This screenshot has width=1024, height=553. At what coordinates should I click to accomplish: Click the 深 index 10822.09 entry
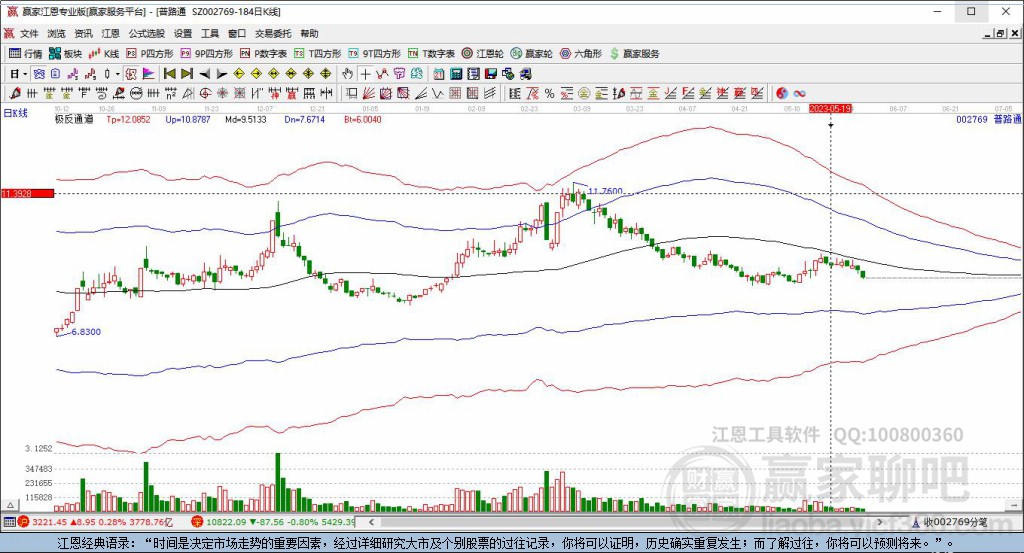(x=273, y=522)
